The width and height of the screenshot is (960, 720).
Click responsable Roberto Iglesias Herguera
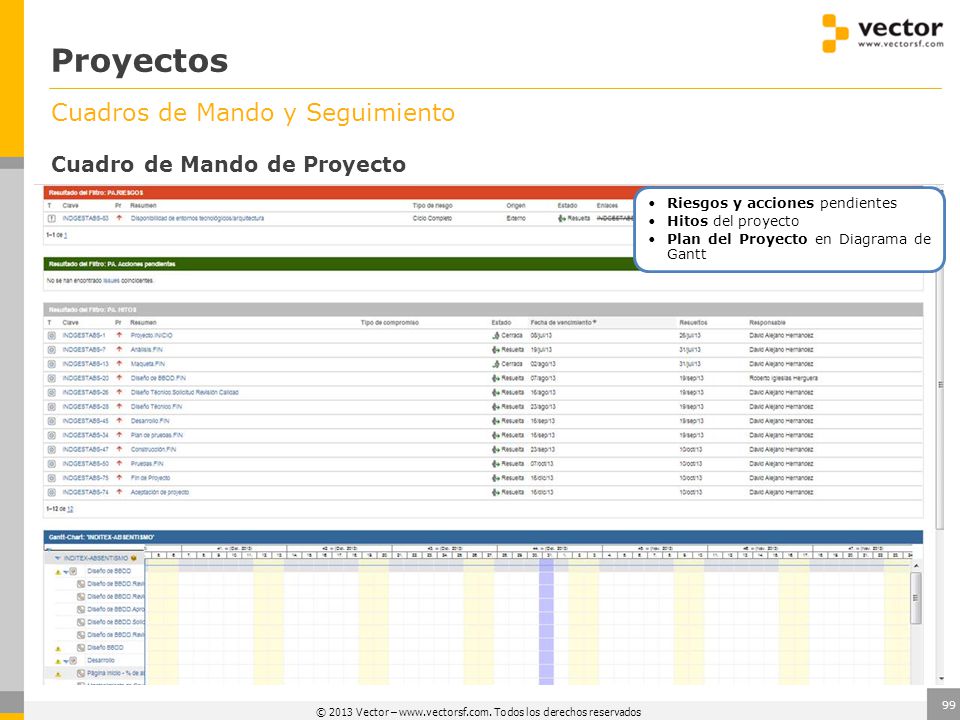tap(783, 378)
